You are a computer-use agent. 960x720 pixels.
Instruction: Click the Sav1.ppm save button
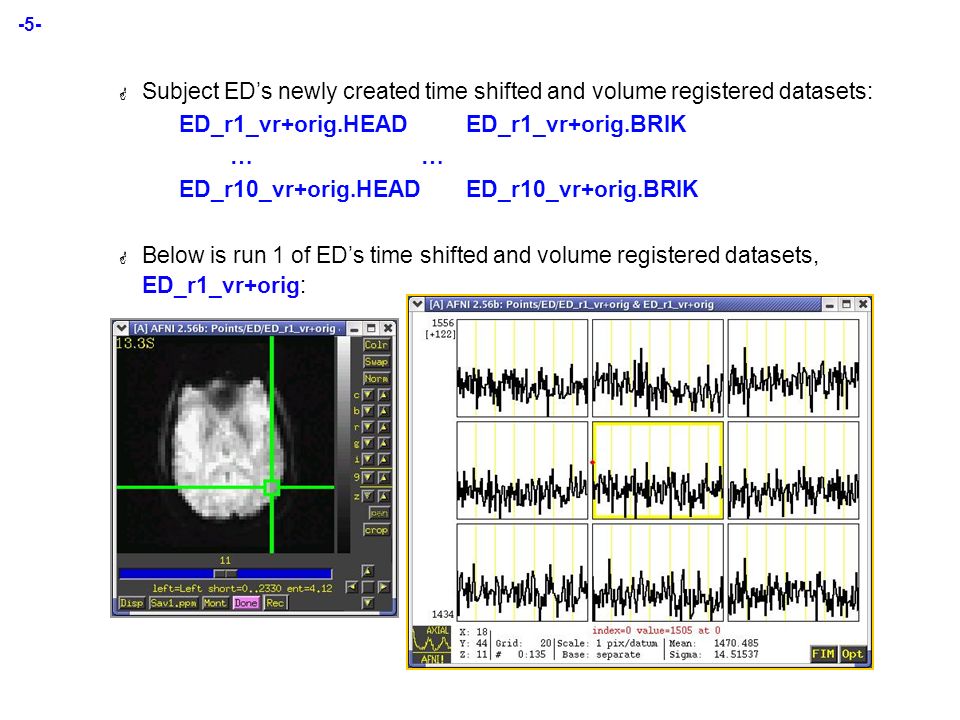pos(173,603)
